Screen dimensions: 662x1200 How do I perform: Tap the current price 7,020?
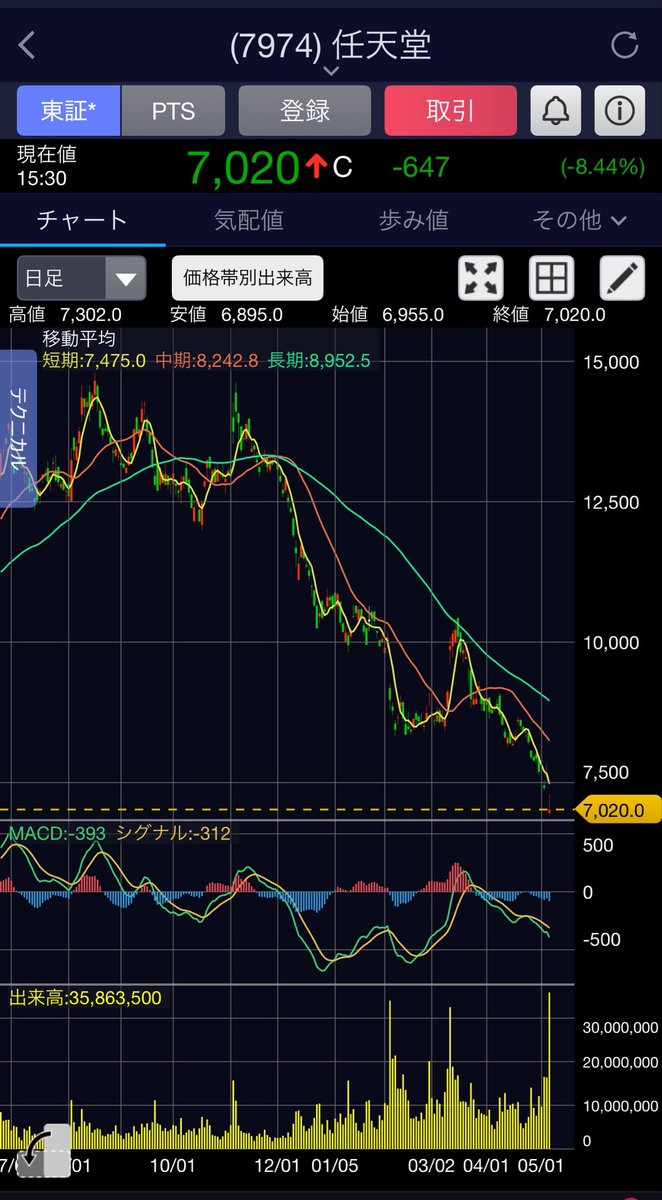[x=243, y=167]
